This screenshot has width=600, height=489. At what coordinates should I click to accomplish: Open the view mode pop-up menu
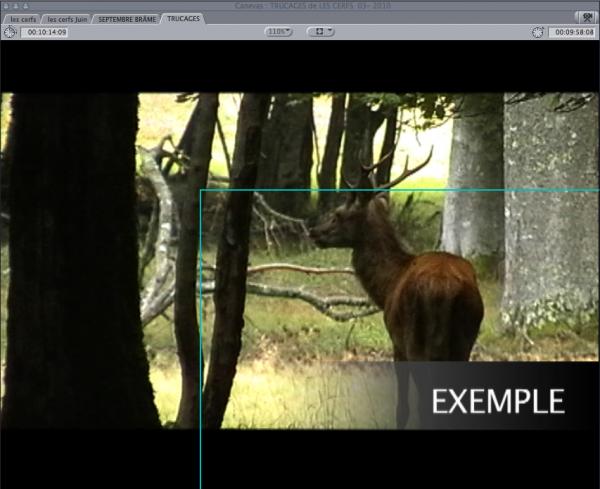321,32
